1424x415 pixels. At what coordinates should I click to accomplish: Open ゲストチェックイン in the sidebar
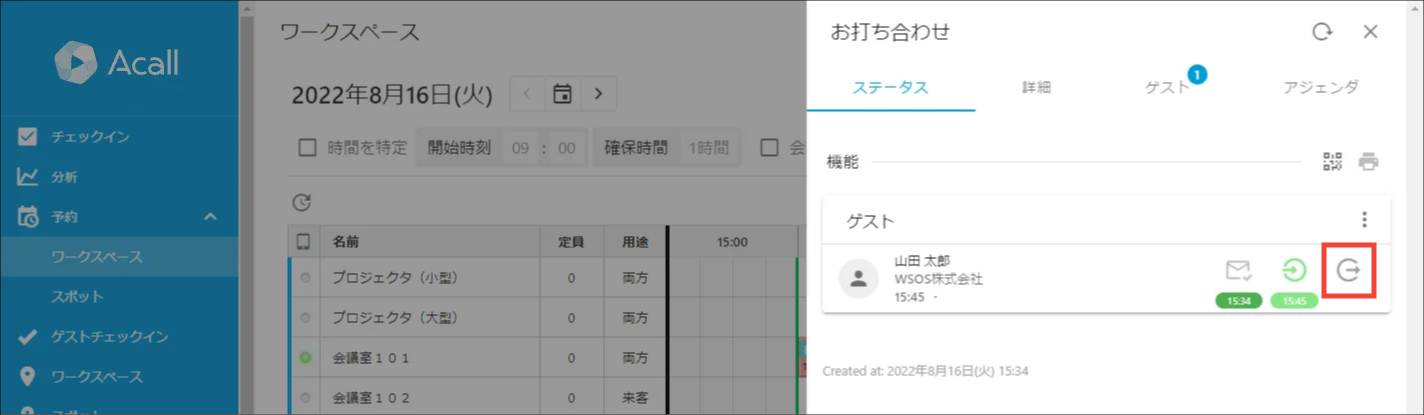point(119,337)
